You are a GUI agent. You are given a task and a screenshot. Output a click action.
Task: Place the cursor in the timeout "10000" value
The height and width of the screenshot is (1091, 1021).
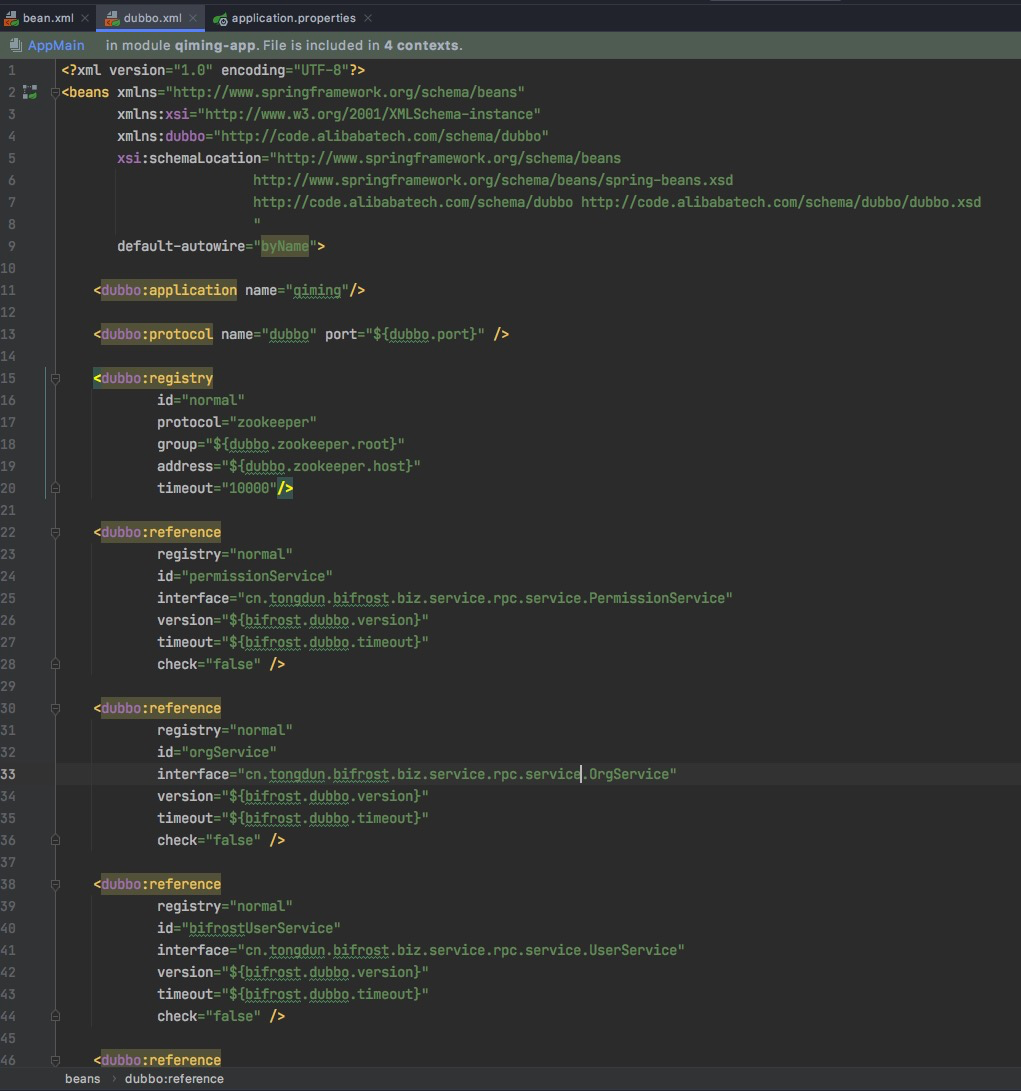(x=250, y=488)
